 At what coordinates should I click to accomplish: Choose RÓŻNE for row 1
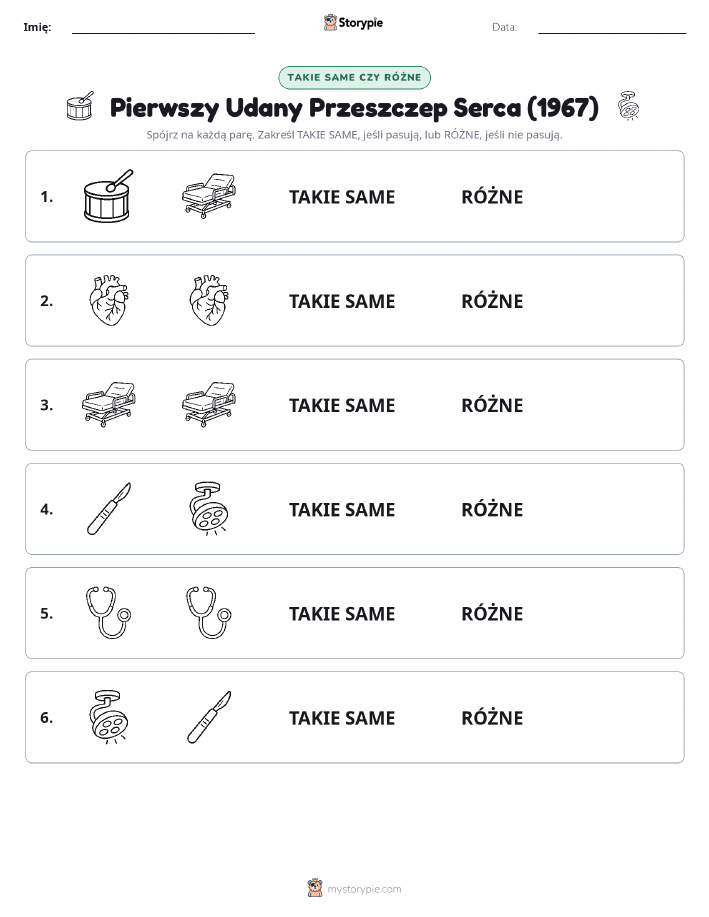tap(492, 196)
